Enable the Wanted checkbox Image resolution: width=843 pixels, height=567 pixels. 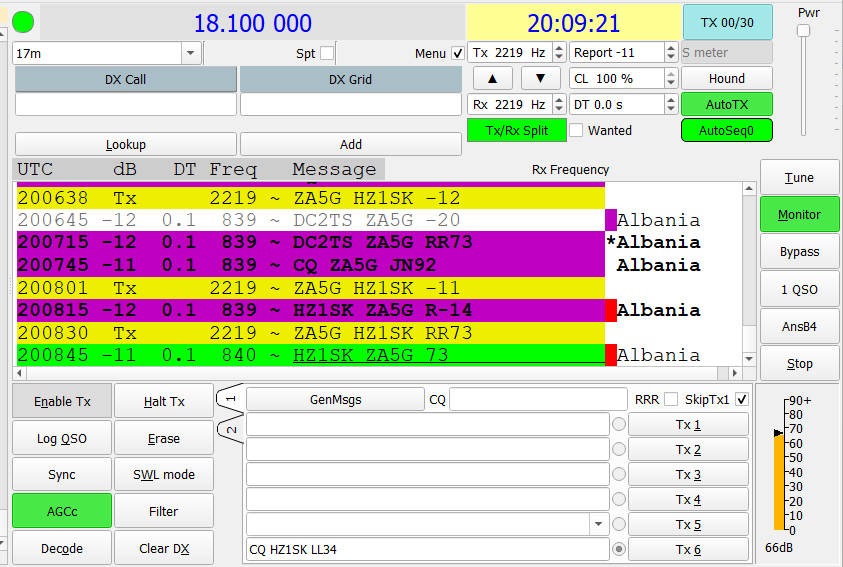pos(576,130)
